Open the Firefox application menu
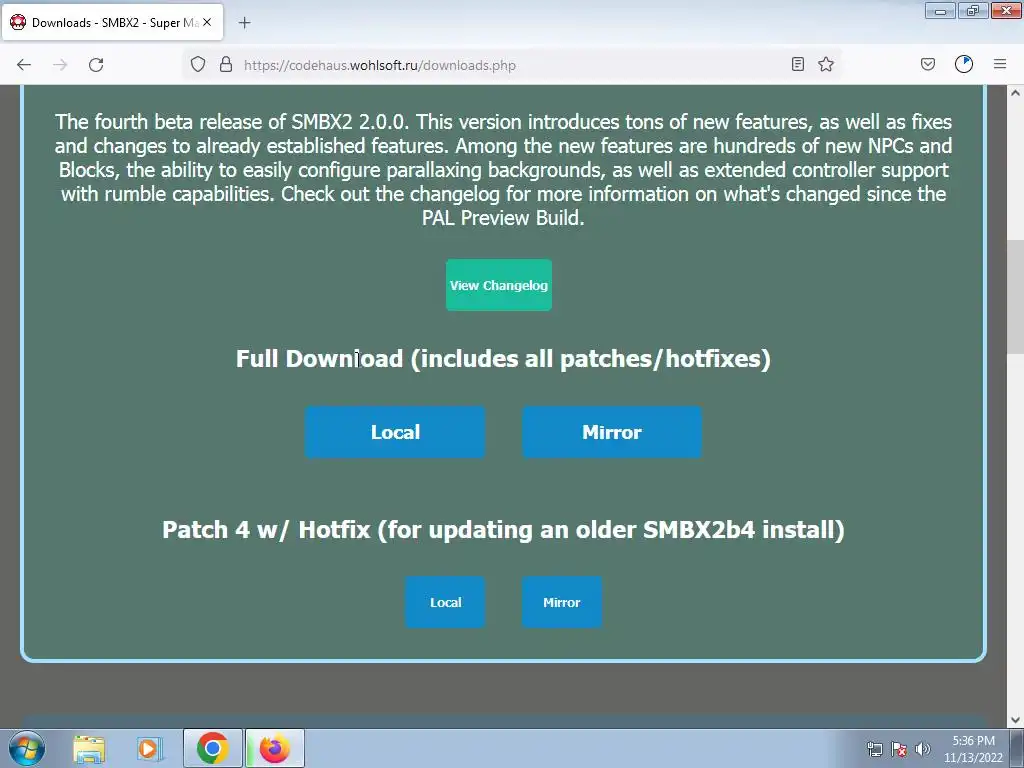Image resolution: width=1024 pixels, height=768 pixels. pyautogui.click(x=1000, y=64)
